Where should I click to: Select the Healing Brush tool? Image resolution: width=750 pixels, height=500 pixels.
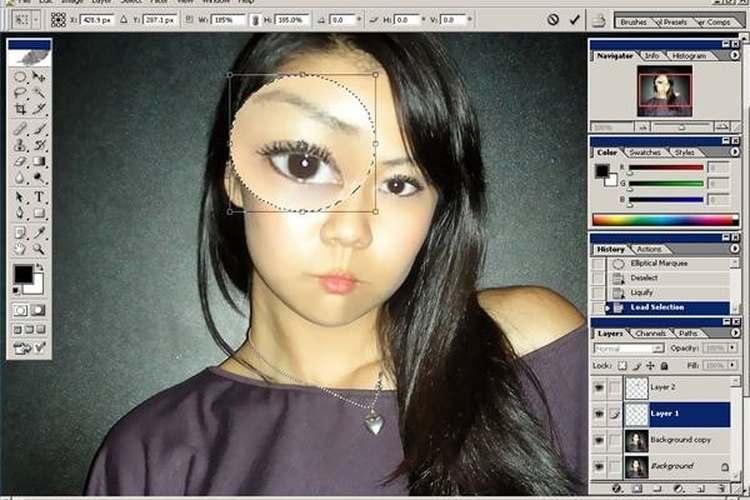[20, 128]
